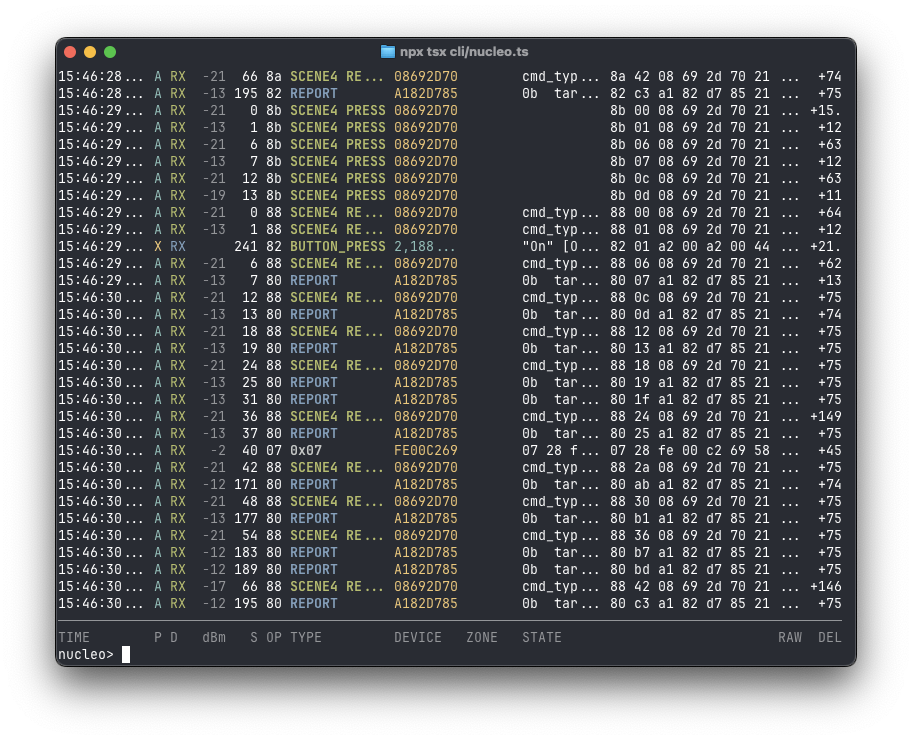The height and width of the screenshot is (740, 912).
Task: Select sequence number 177
Action: tap(246, 518)
